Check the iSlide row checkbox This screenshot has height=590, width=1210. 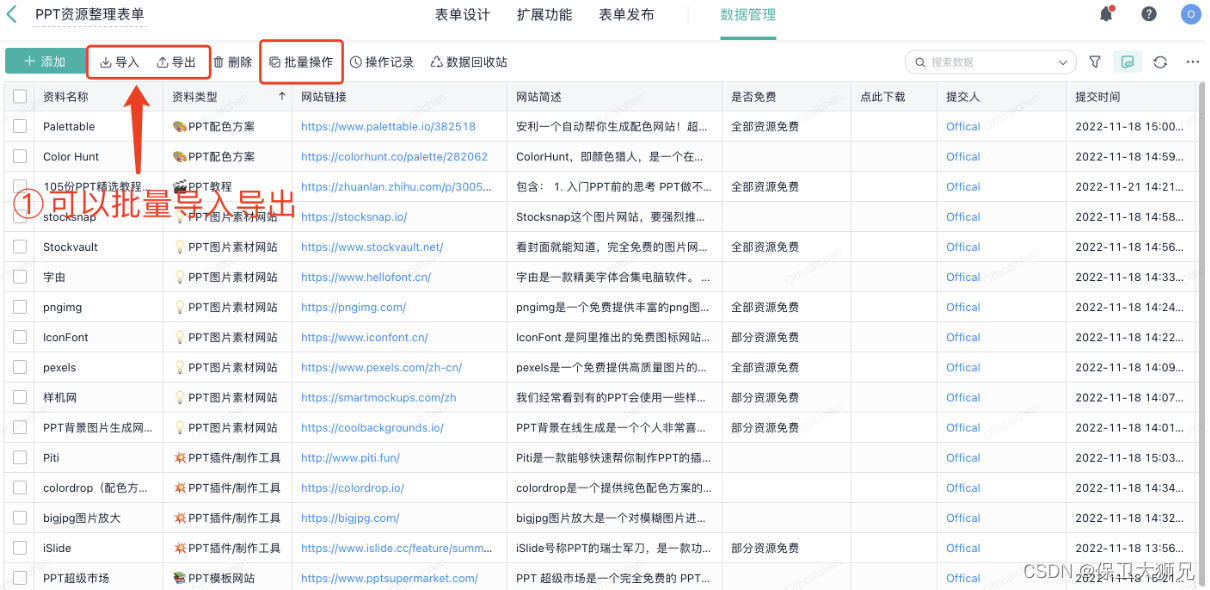pyautogui.click(x=20, y=548)
